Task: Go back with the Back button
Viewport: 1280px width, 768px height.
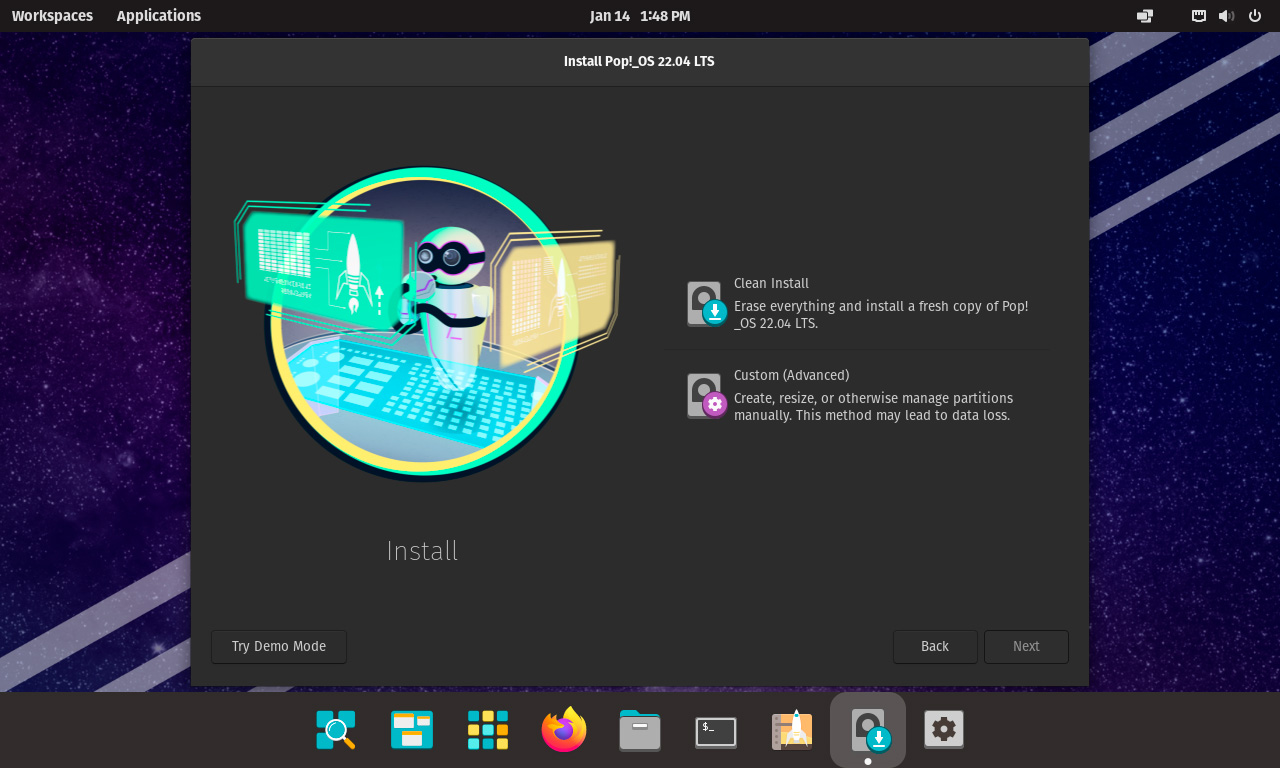Action: point(935,647)
